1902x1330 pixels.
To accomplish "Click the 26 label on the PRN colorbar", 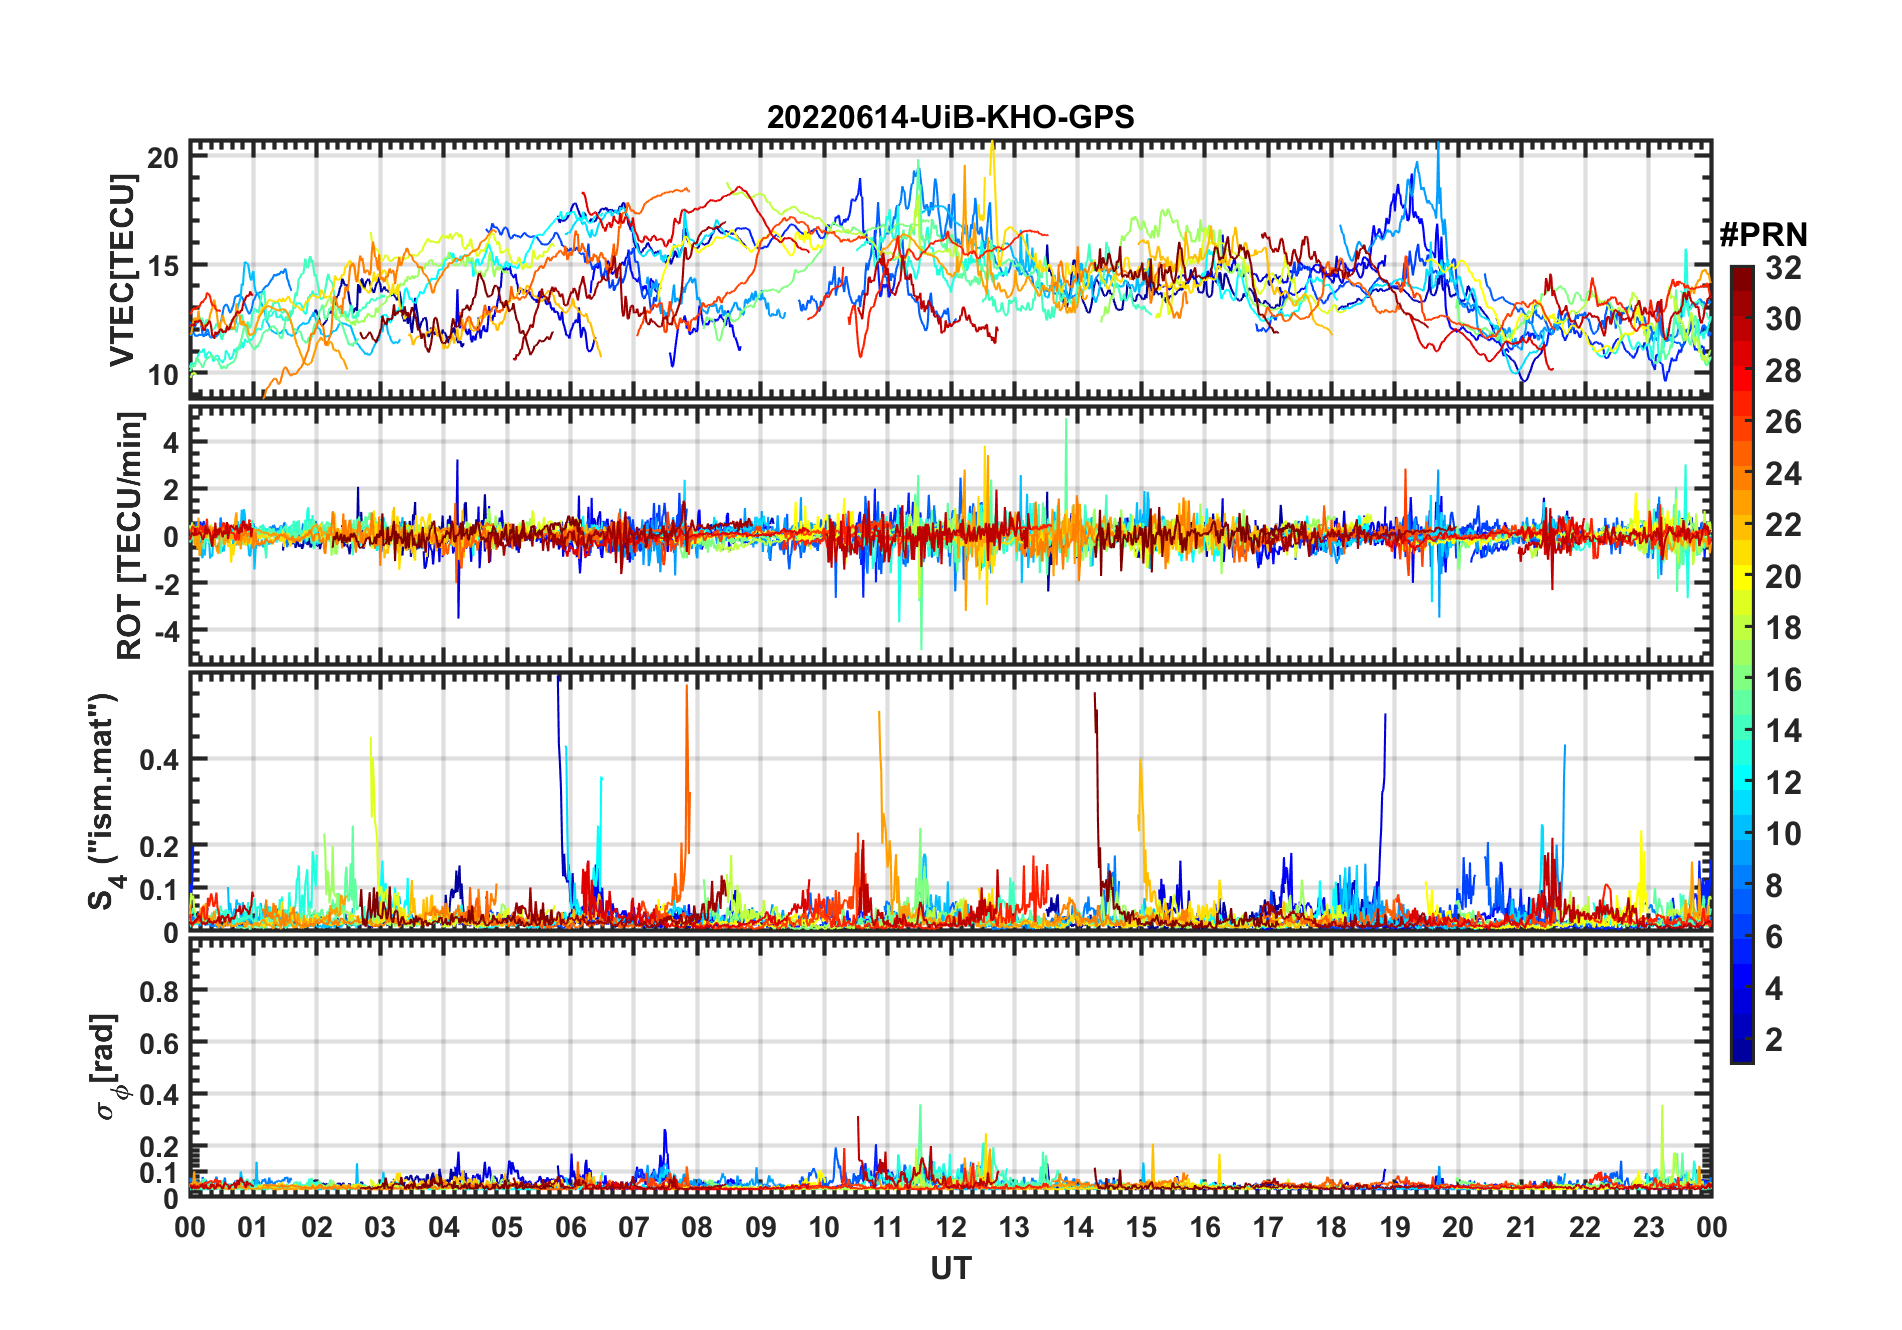I will pyautogui.click(x=1783, y=422).
